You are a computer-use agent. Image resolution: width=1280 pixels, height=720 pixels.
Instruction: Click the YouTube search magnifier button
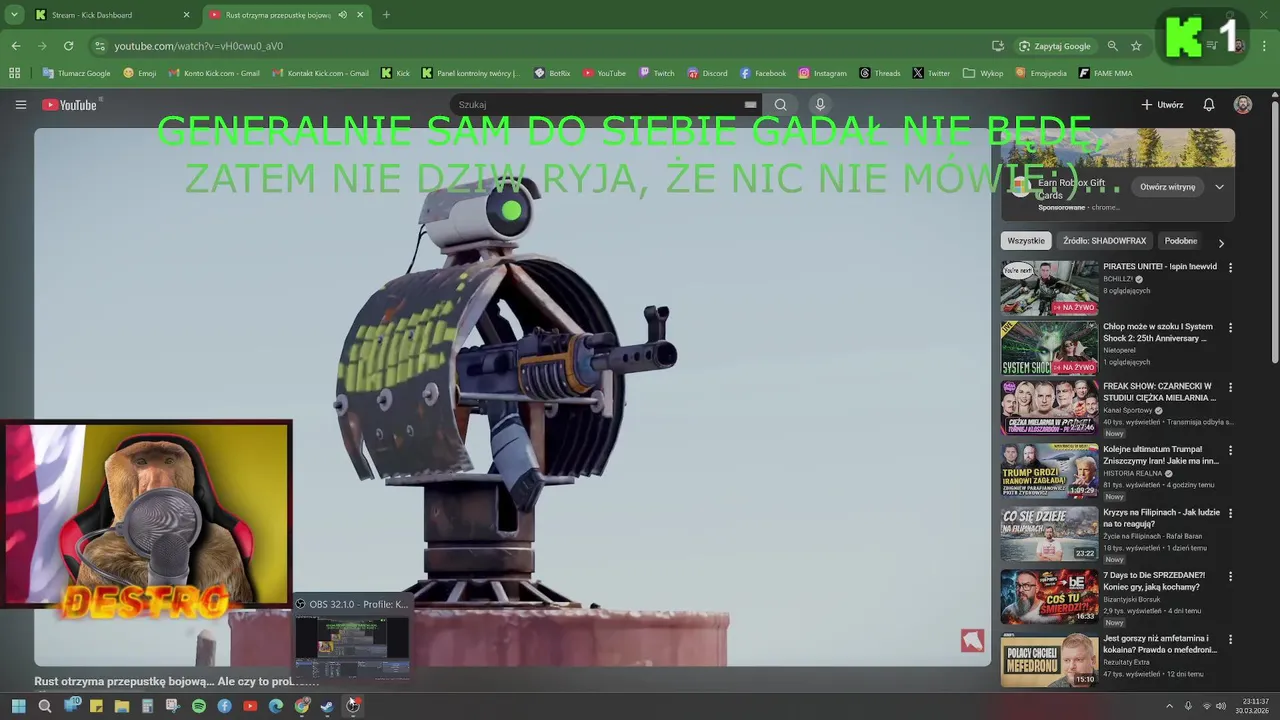tap(780, 105)
